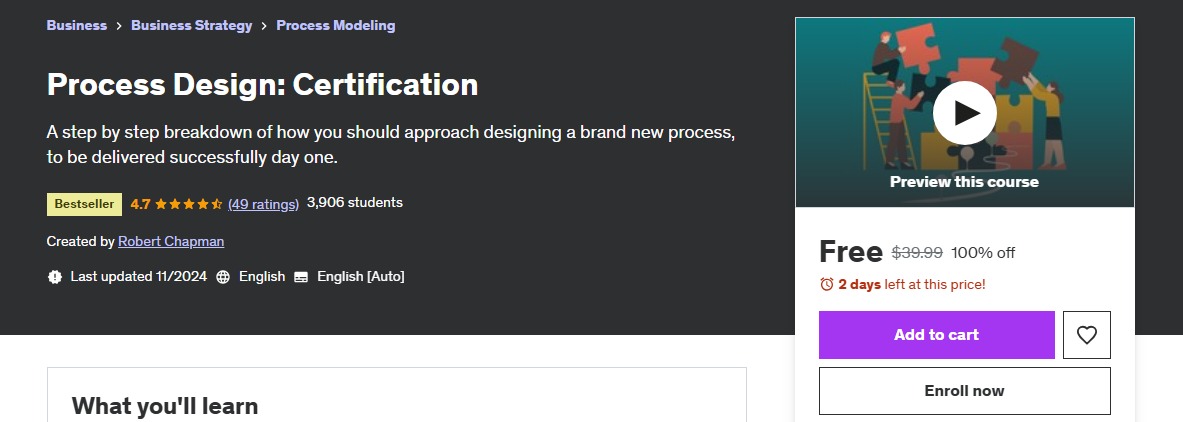The height and width of the screenshot is (422, 1183).
Task: Click the What you'll learn heading
Action: pyautogui.click(x=165, y=405)
